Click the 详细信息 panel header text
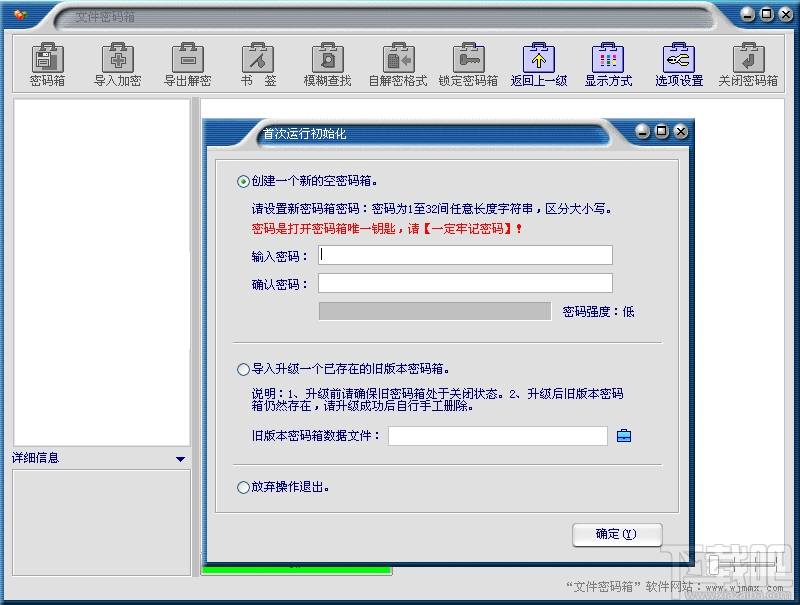The width and height of the screenshot is (800, 605). (36, 458)
